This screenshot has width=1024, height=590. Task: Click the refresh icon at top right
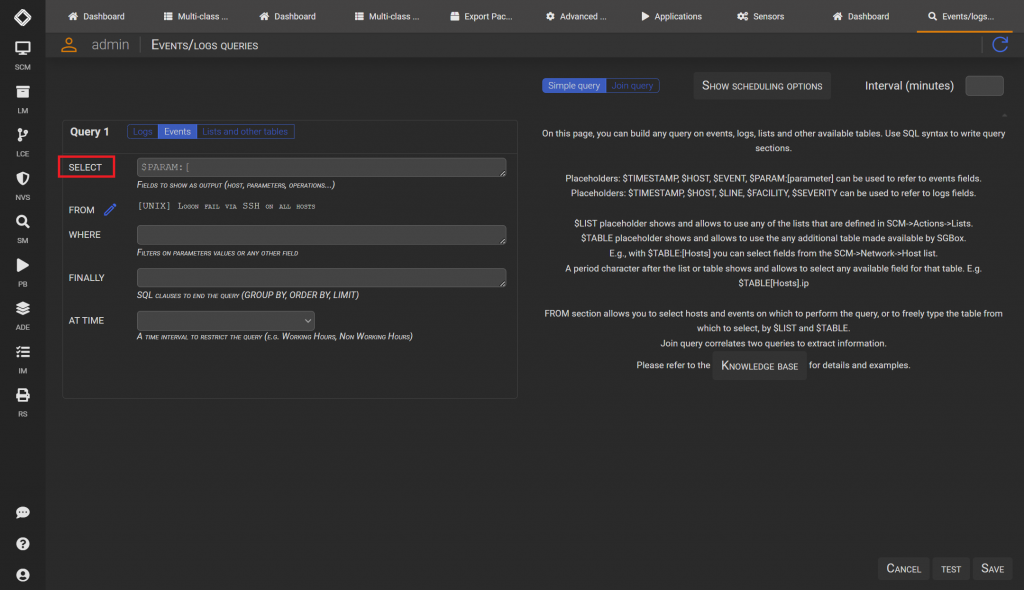pos(1000,44)
